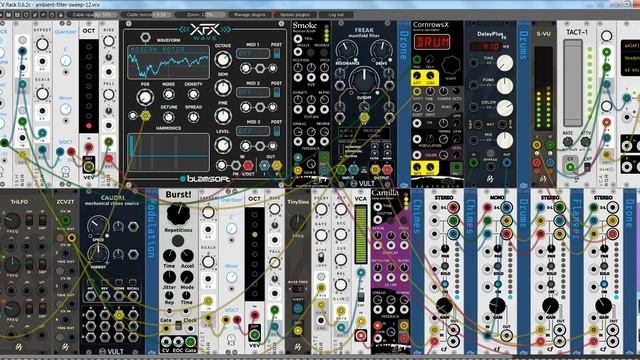The height and width of the screenshot is (360, 640).
Task: Click the MONO mixer GAIN knob
Action: pyautogui.click(x=497, y=305)
